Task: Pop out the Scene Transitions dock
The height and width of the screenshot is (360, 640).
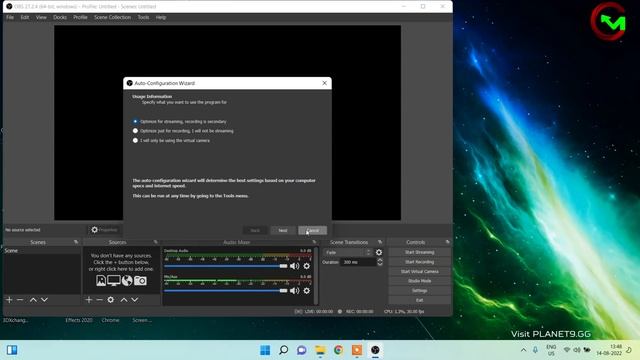Action: [380, 242]
